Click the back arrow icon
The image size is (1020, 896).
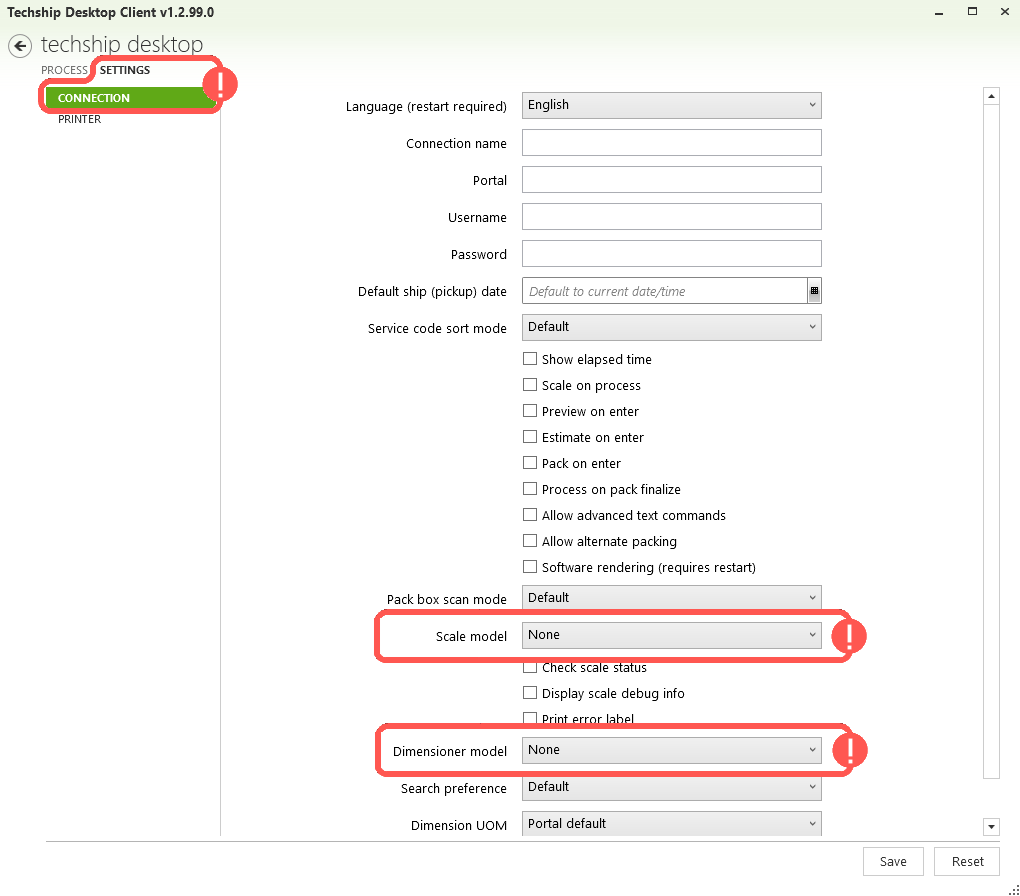[20, 46]
